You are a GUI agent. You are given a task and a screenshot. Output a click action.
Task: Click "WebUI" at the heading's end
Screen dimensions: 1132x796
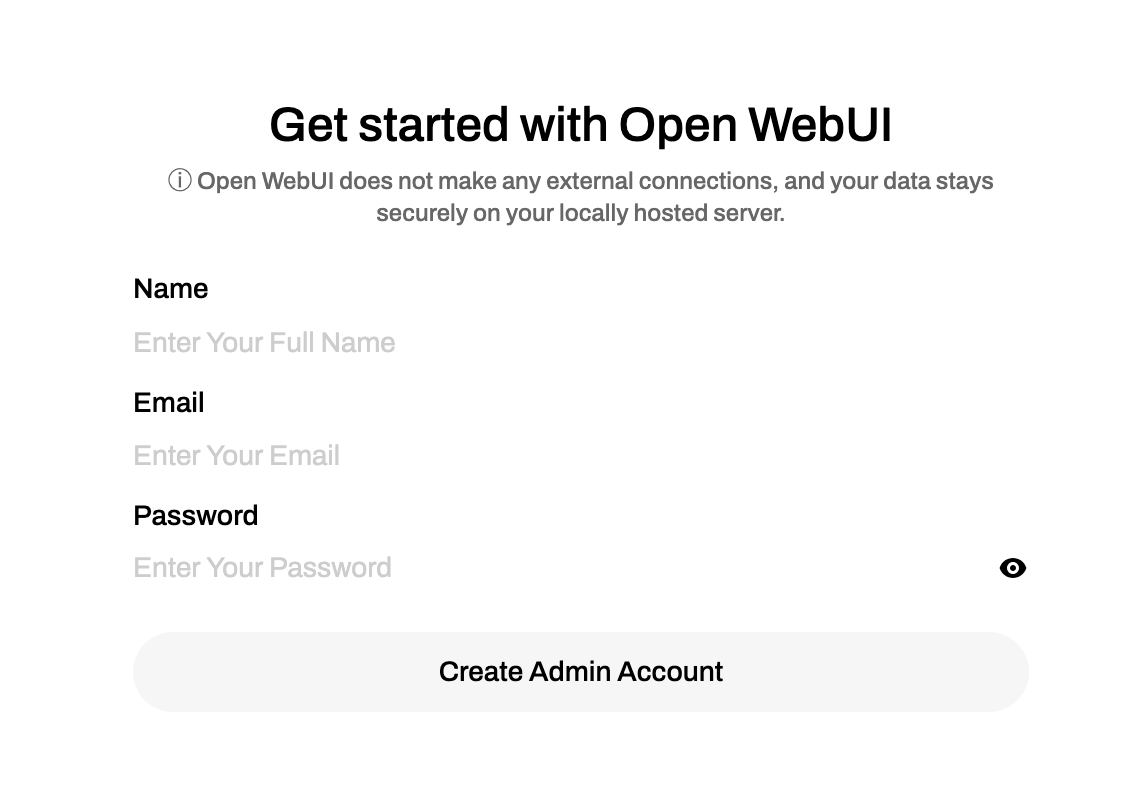point(820,126)
